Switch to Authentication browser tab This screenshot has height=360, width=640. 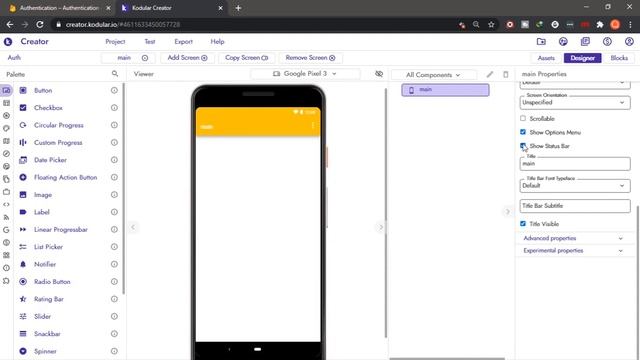[x=60, y=8]
